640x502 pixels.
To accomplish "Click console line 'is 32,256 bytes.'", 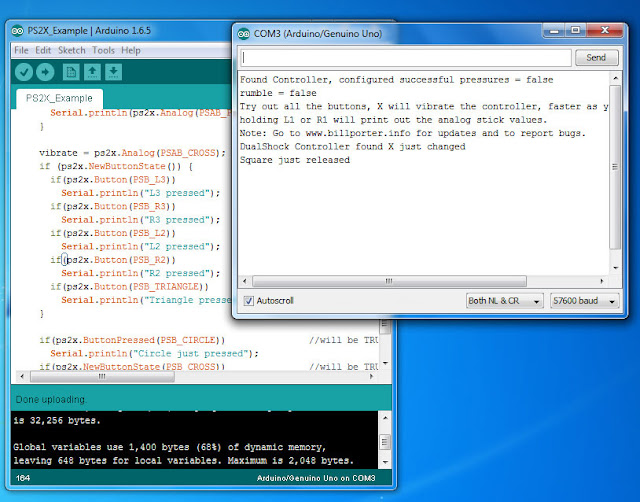I will coord(57,420).
